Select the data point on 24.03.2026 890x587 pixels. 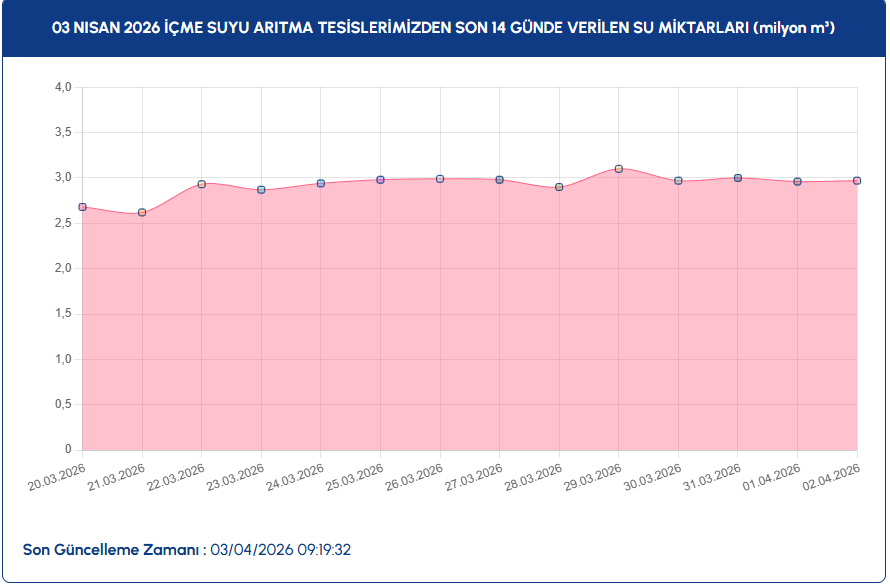click(321, 183)
